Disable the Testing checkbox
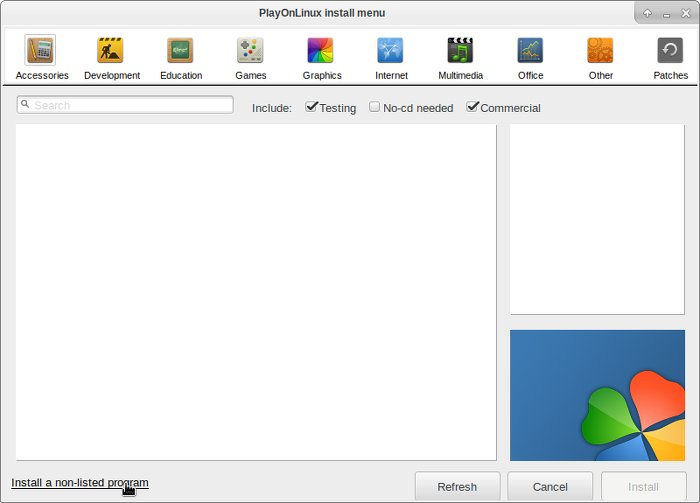700x503 pixels. (x=311, y=107)
